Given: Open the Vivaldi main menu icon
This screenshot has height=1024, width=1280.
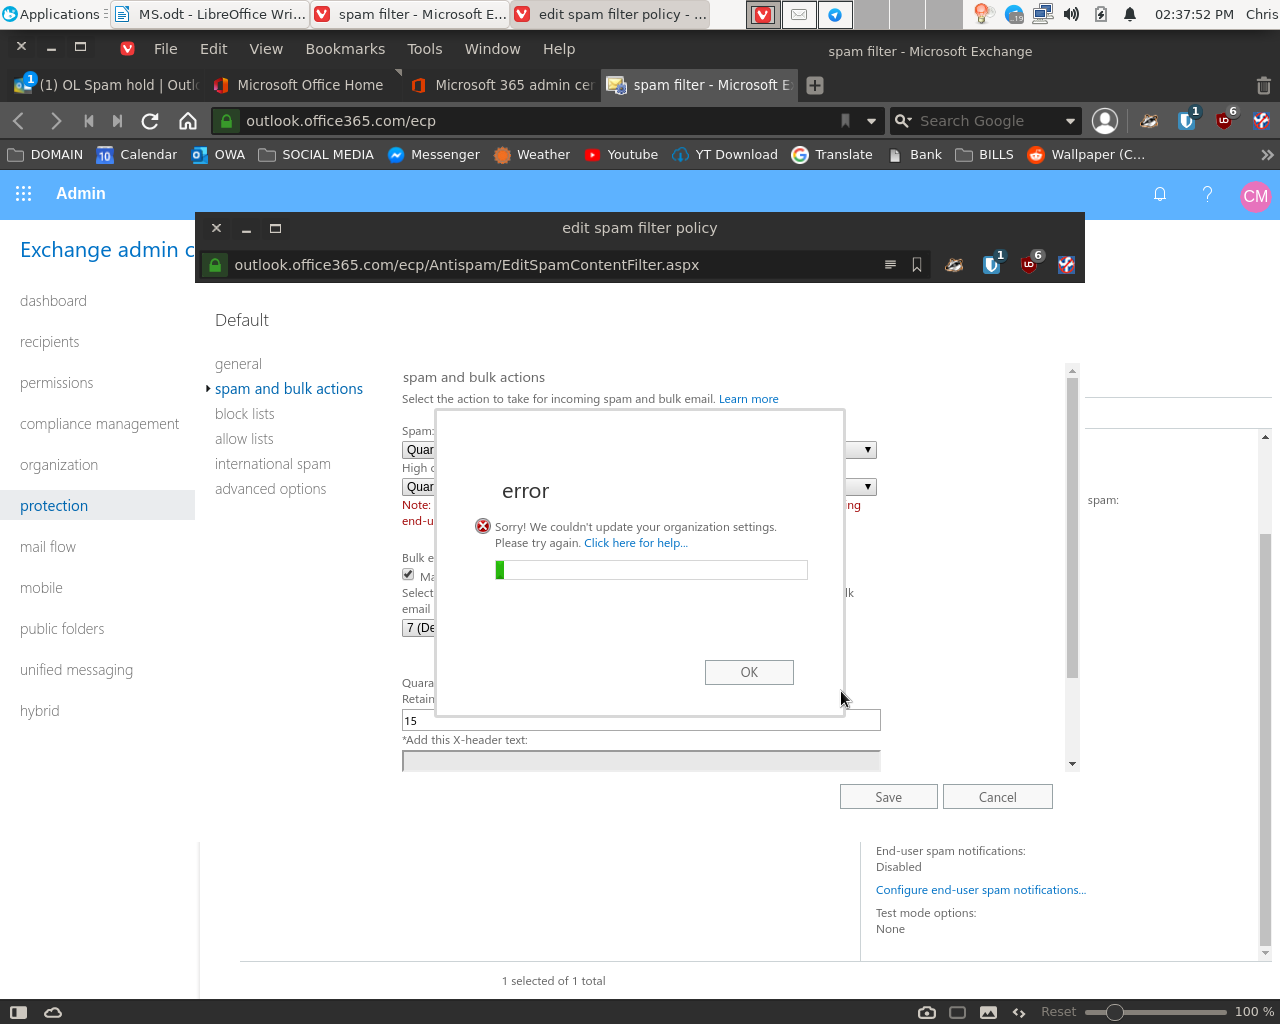Looking at the screenshot, I should coord(127,49).
